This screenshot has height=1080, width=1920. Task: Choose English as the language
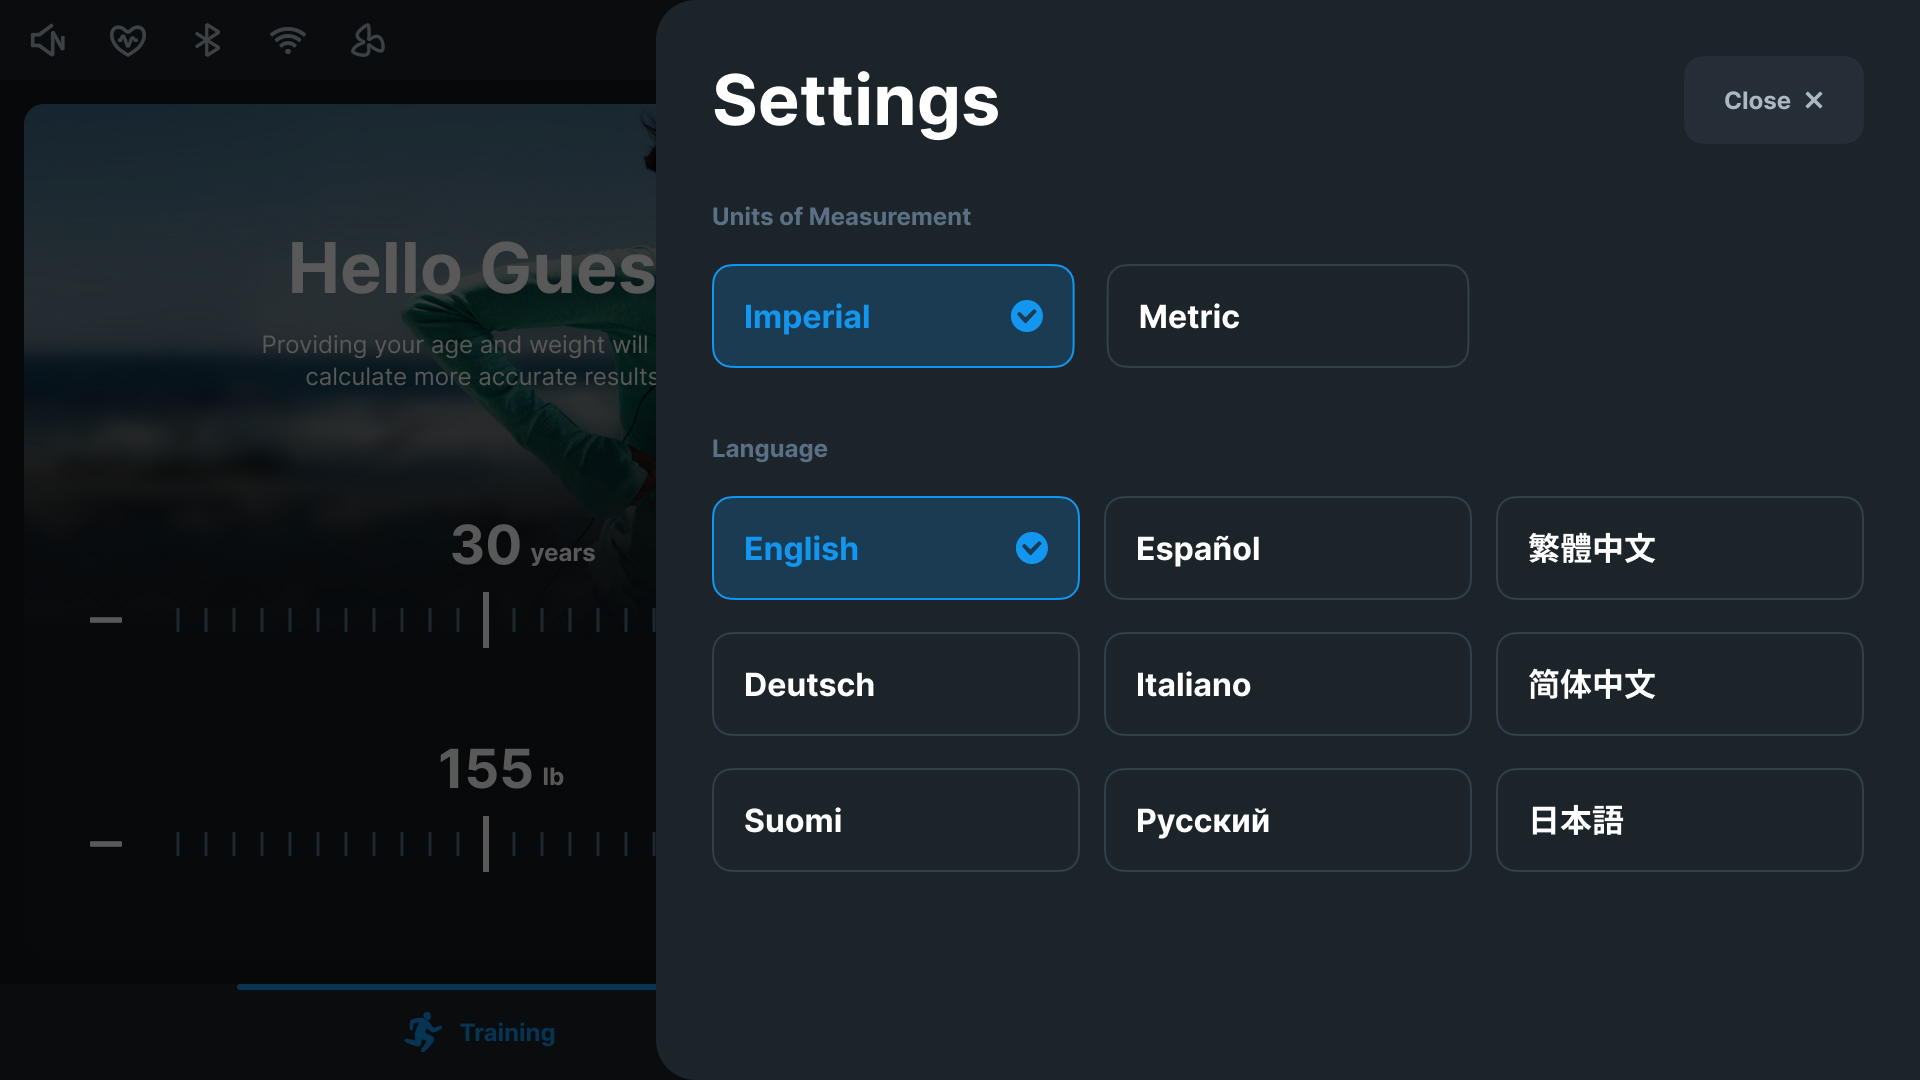tap(896, 548)
